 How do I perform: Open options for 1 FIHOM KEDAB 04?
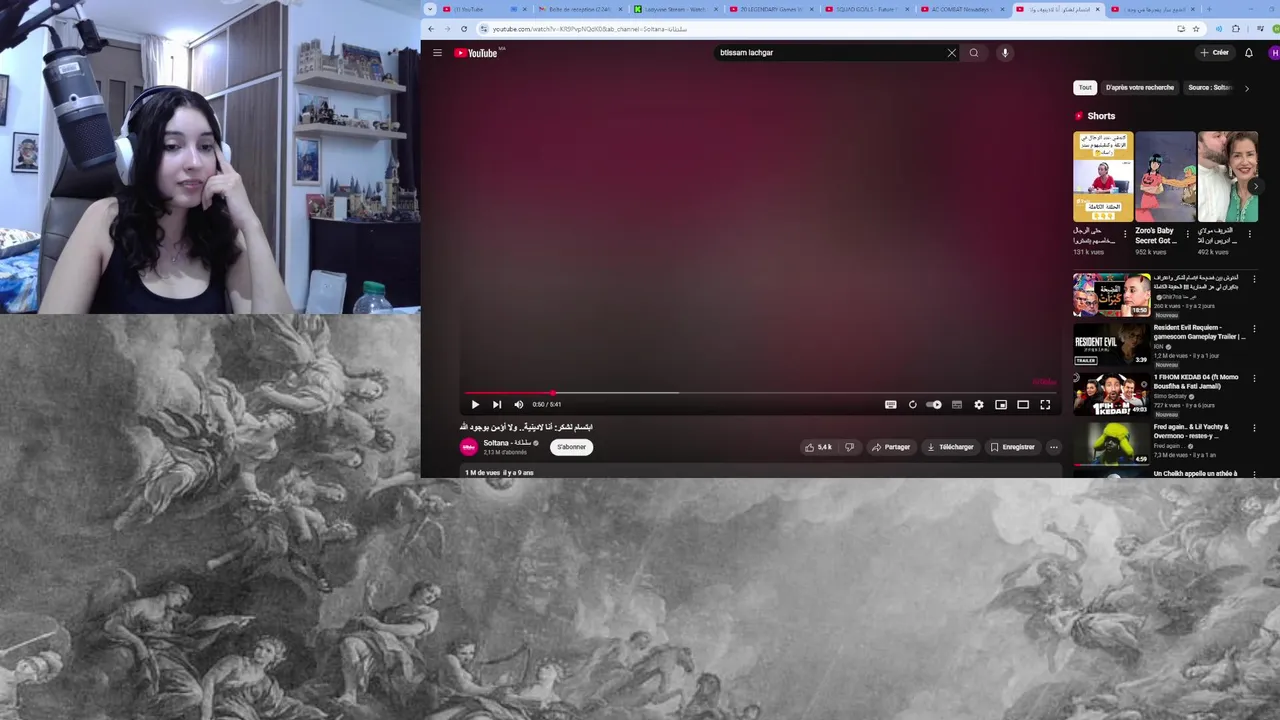1254,378
